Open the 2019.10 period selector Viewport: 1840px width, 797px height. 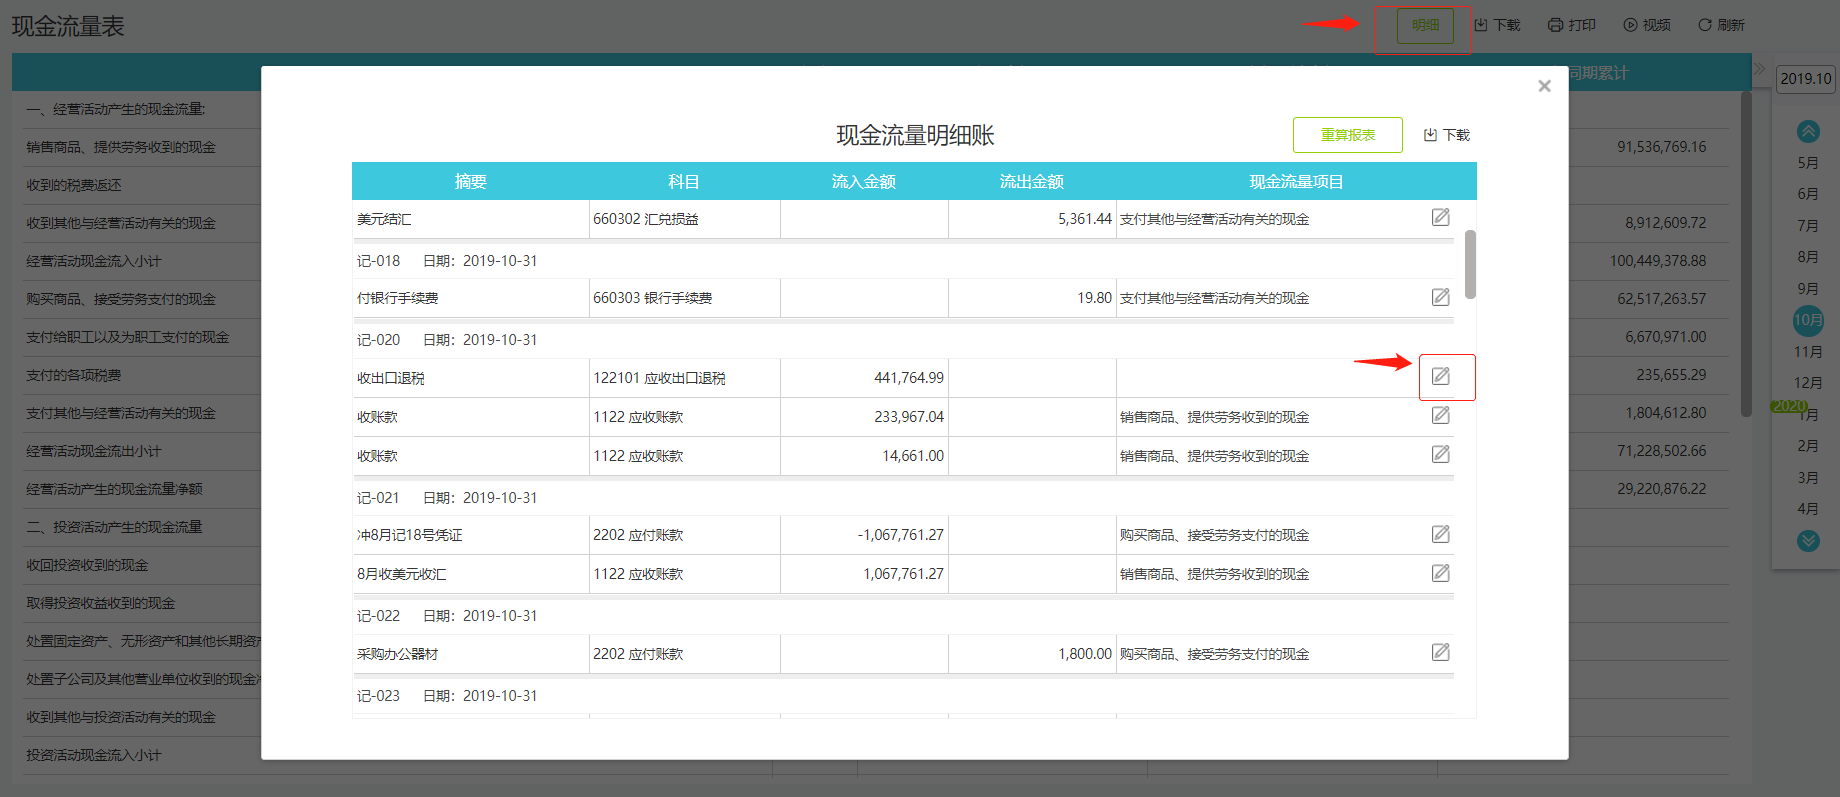(1805, 78)
